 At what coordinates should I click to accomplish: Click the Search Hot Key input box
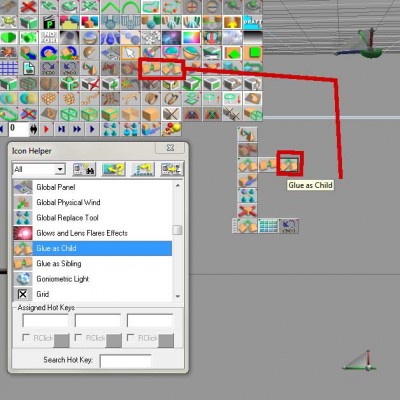125,361
